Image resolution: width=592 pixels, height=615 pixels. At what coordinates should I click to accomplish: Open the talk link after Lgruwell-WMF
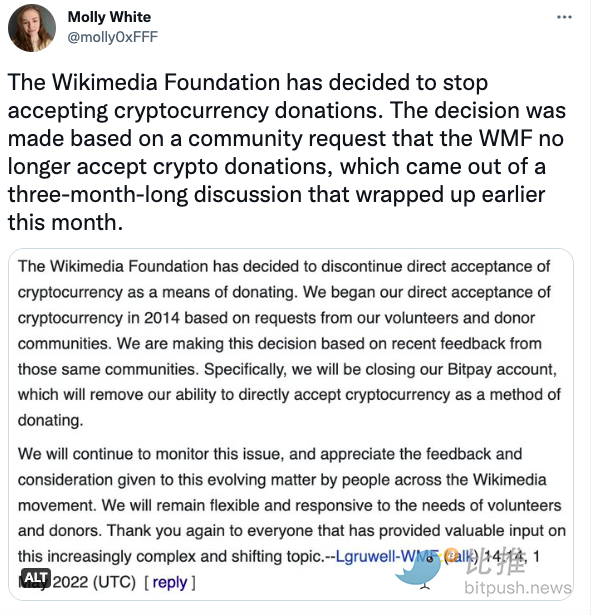(460, 557)
